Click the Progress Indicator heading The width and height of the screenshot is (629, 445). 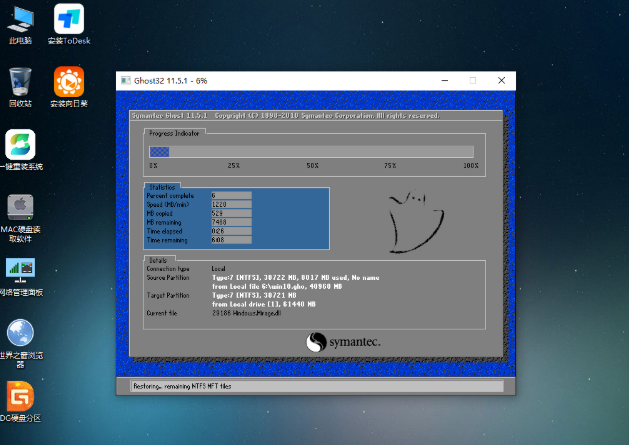coord(174,133)
